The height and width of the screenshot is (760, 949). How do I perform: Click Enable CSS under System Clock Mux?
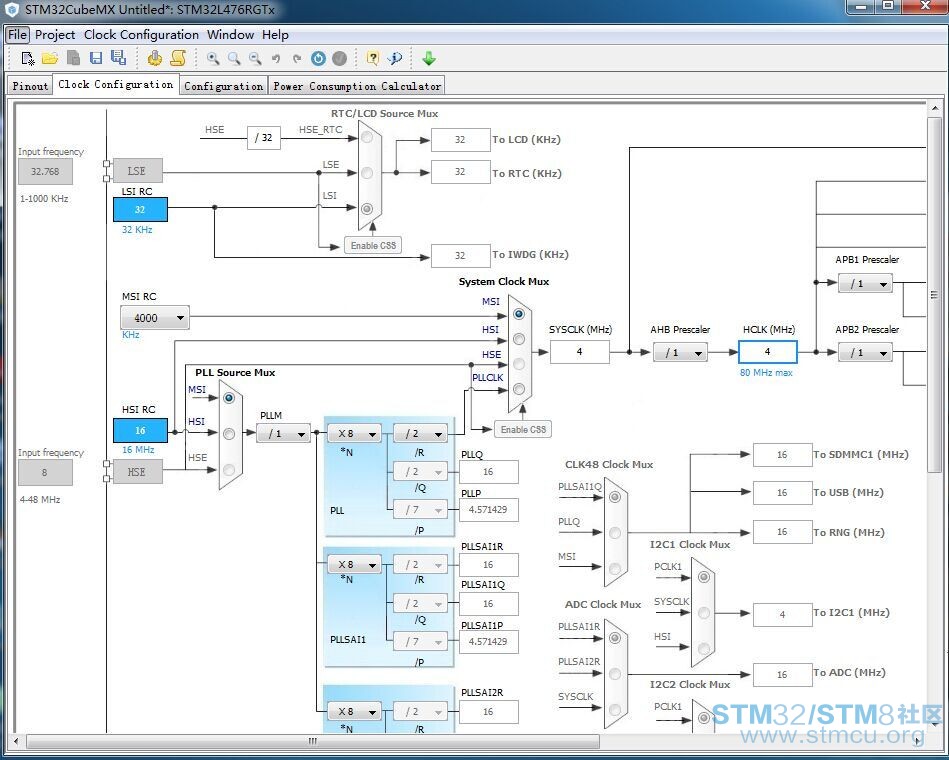523,429
